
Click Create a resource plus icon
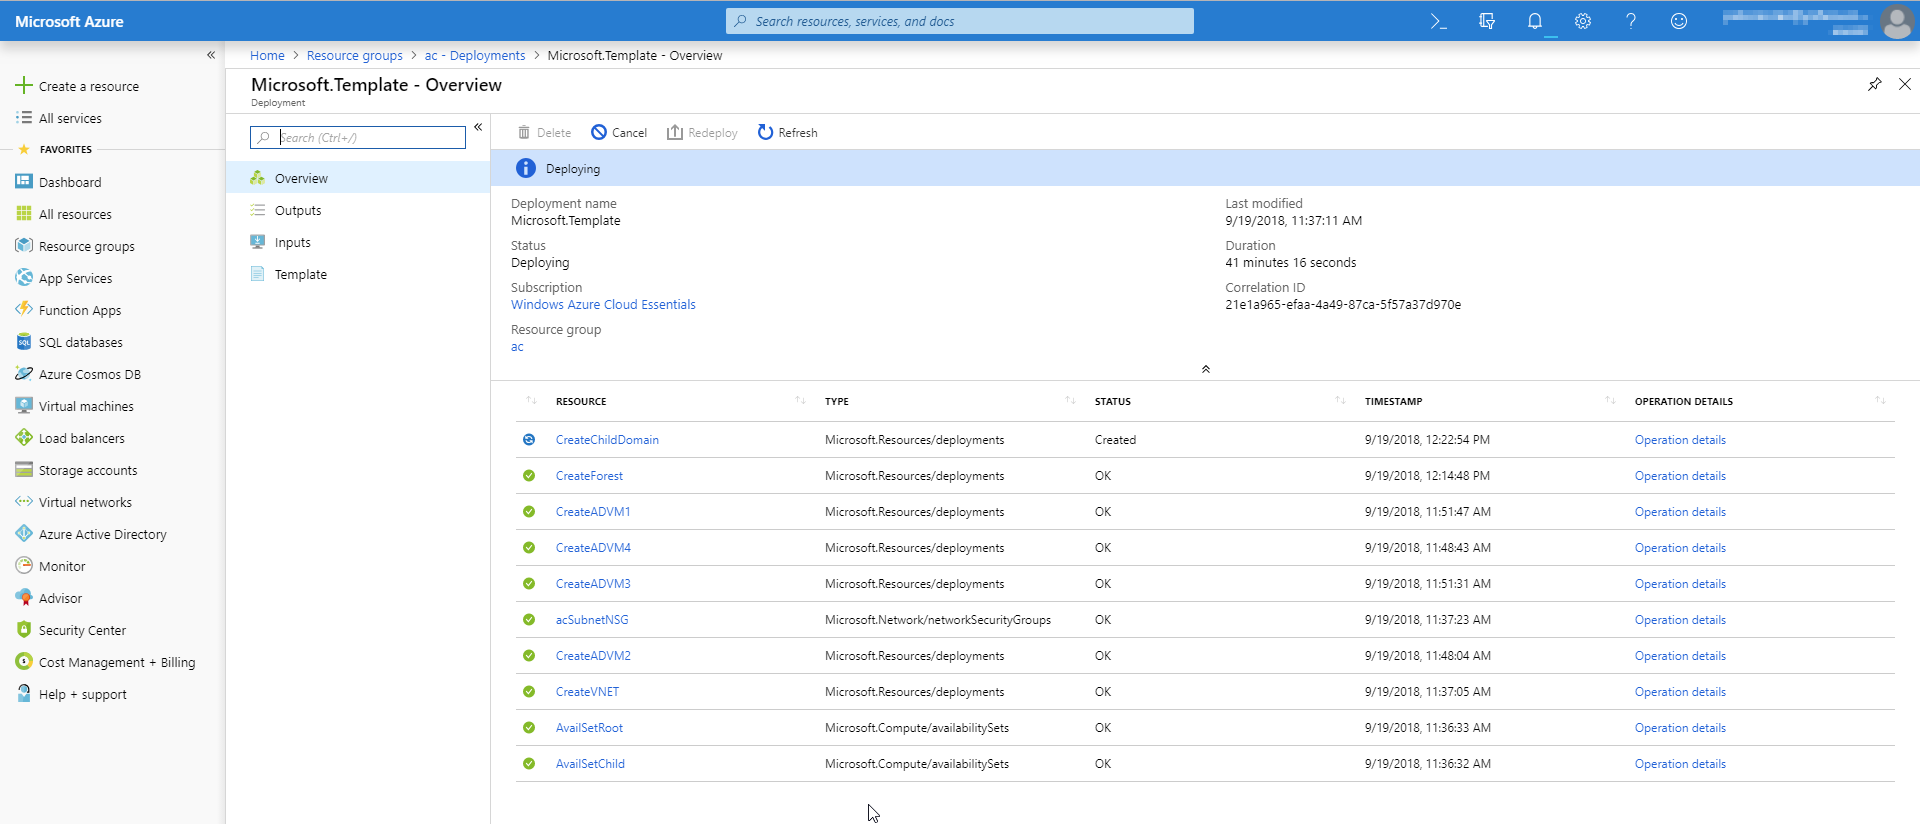[x=24, y=86]
